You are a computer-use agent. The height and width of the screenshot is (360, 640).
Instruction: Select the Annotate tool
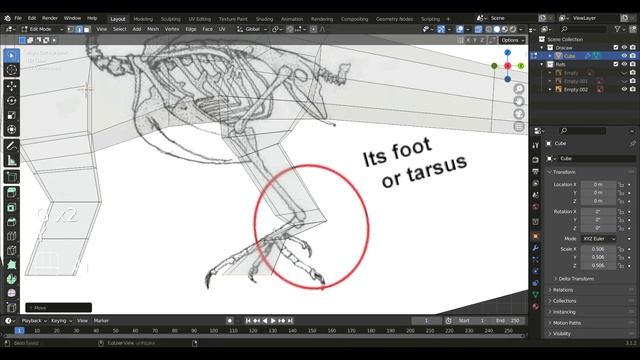(x=11, y=146)
